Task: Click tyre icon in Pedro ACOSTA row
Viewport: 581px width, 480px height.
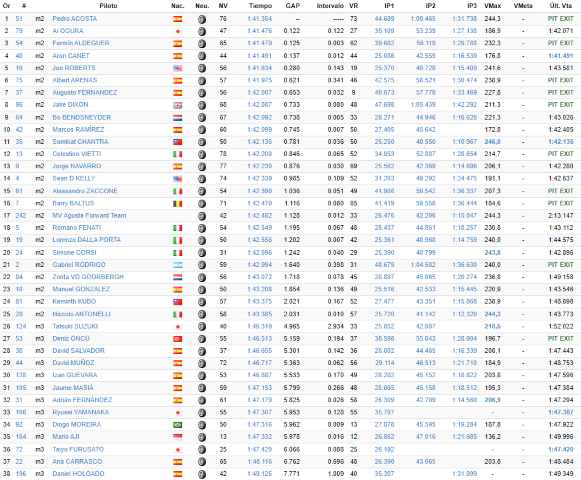Action: [x=202, y=19]
